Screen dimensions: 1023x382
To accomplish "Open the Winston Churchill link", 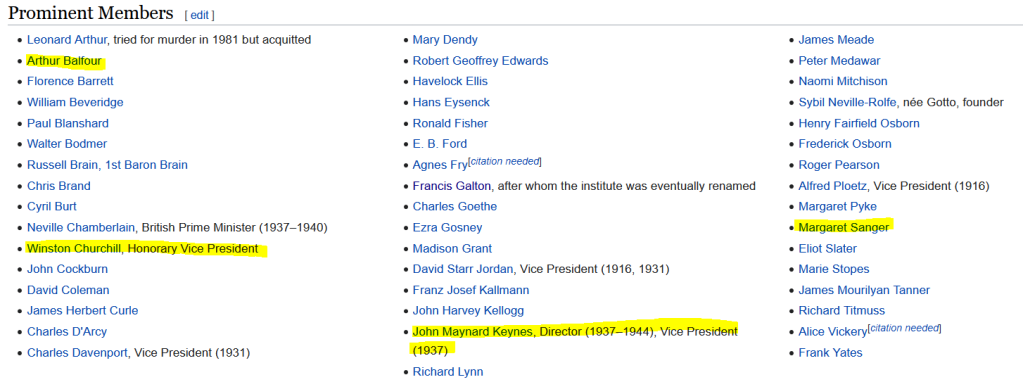I will (x=74, y=248).
